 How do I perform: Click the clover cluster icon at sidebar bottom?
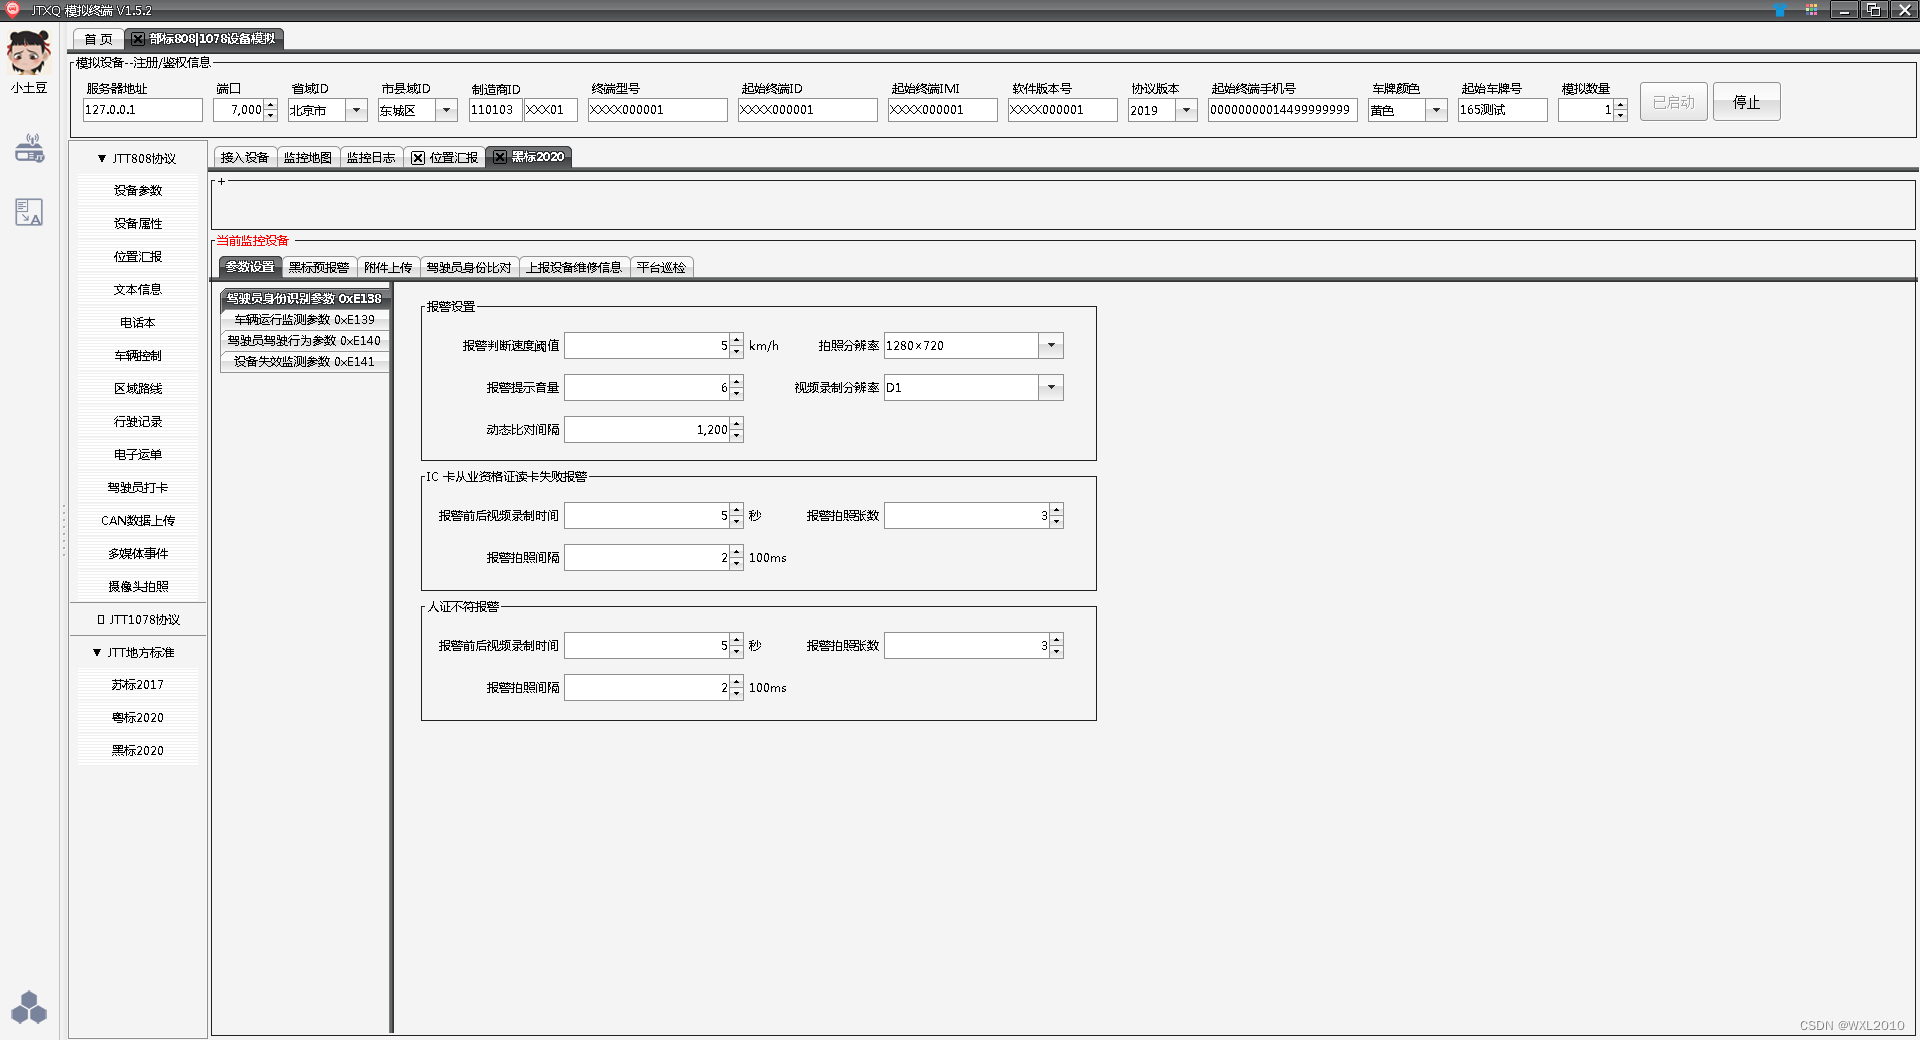coord(29,1008)
